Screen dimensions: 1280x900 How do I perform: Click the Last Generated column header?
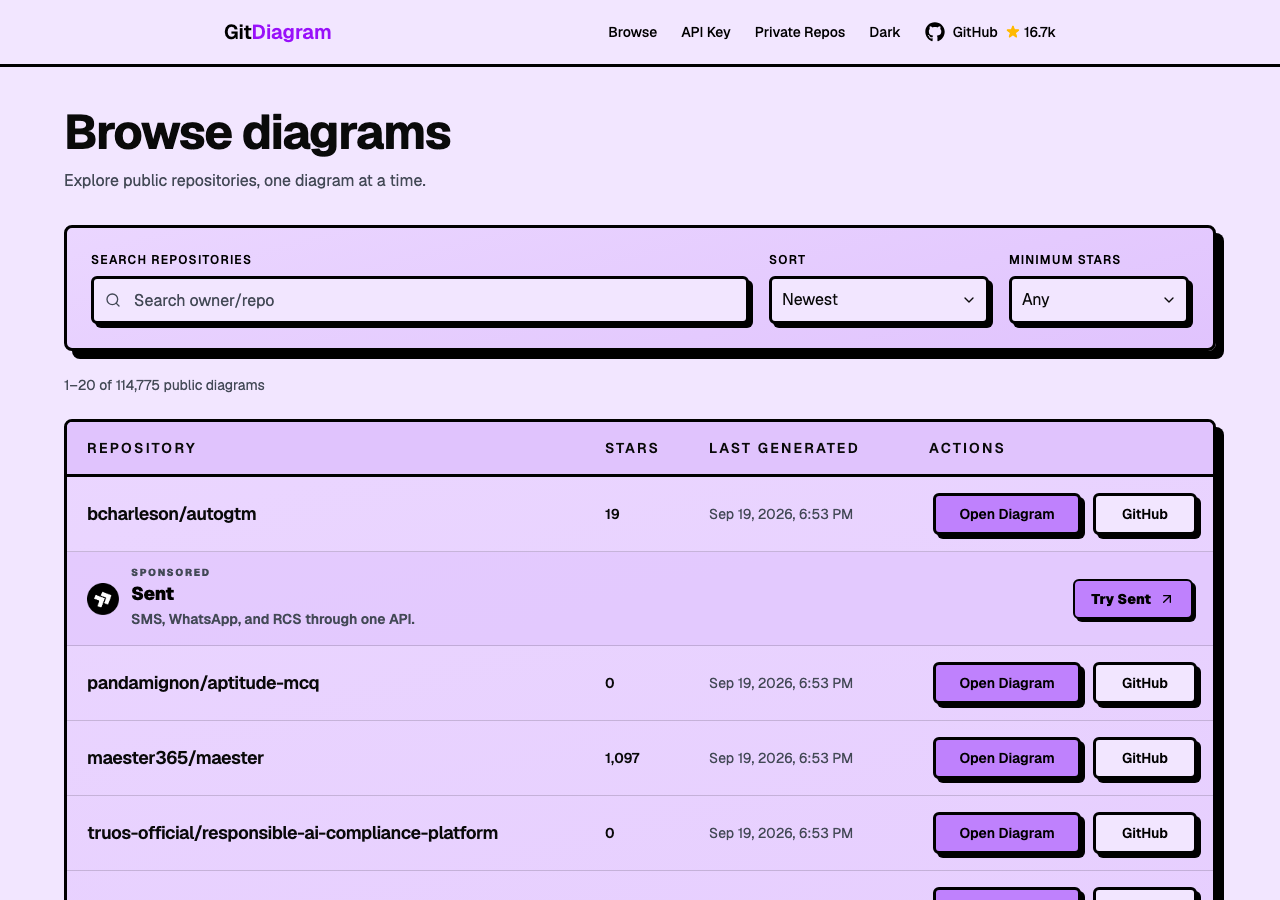784,448
